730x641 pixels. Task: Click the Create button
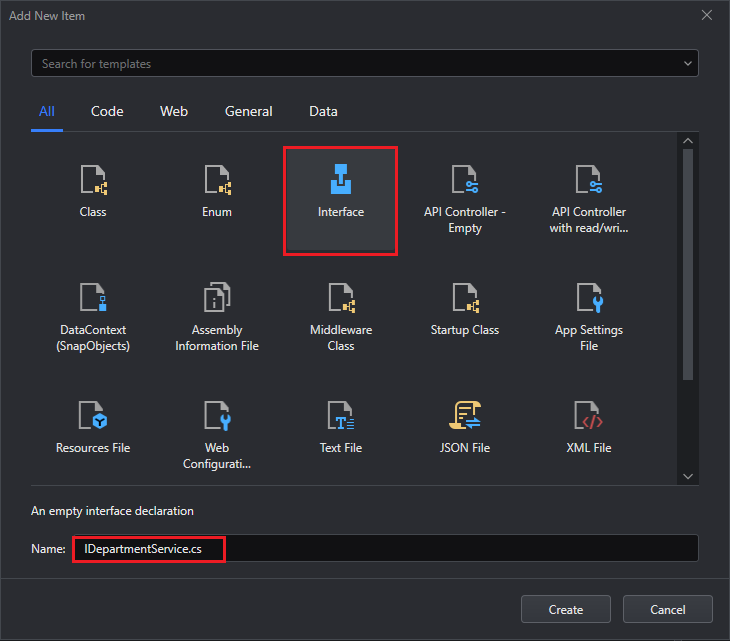tap(566, 609)
